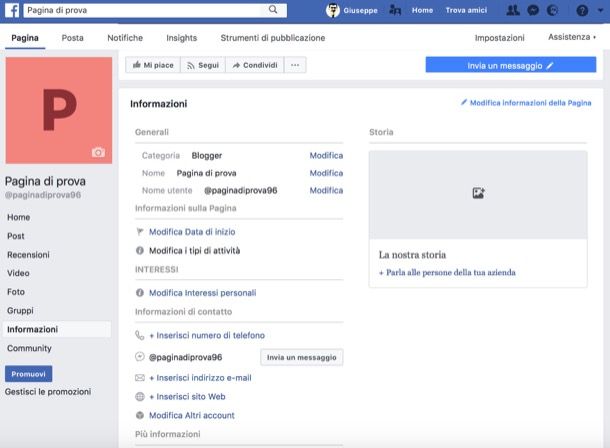The image size is (610, 448).
Task: Click the Promuovi button
Action: tap(28, 374)
